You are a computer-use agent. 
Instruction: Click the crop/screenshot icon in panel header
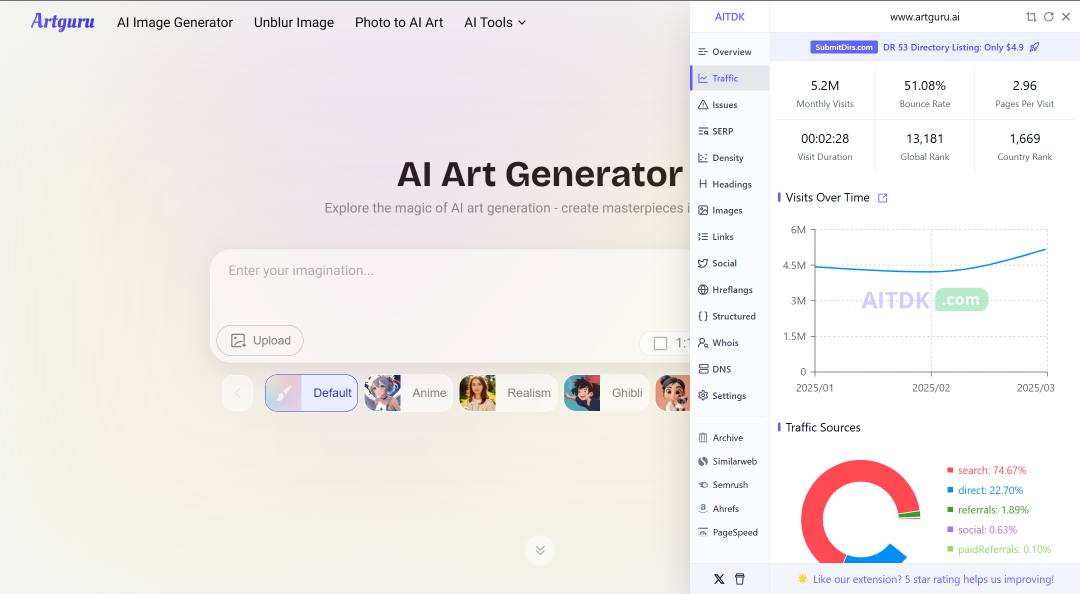tap(1031, 17)
